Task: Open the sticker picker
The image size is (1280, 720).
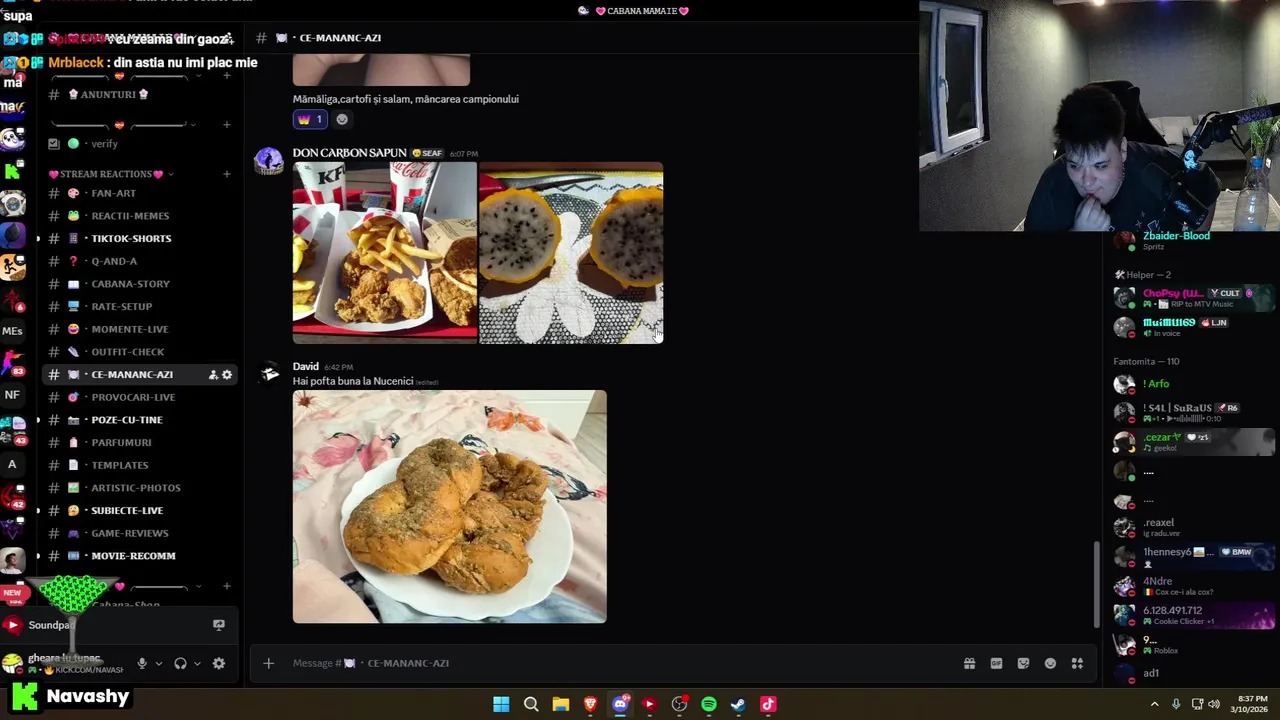Action: coord(1023,663)
